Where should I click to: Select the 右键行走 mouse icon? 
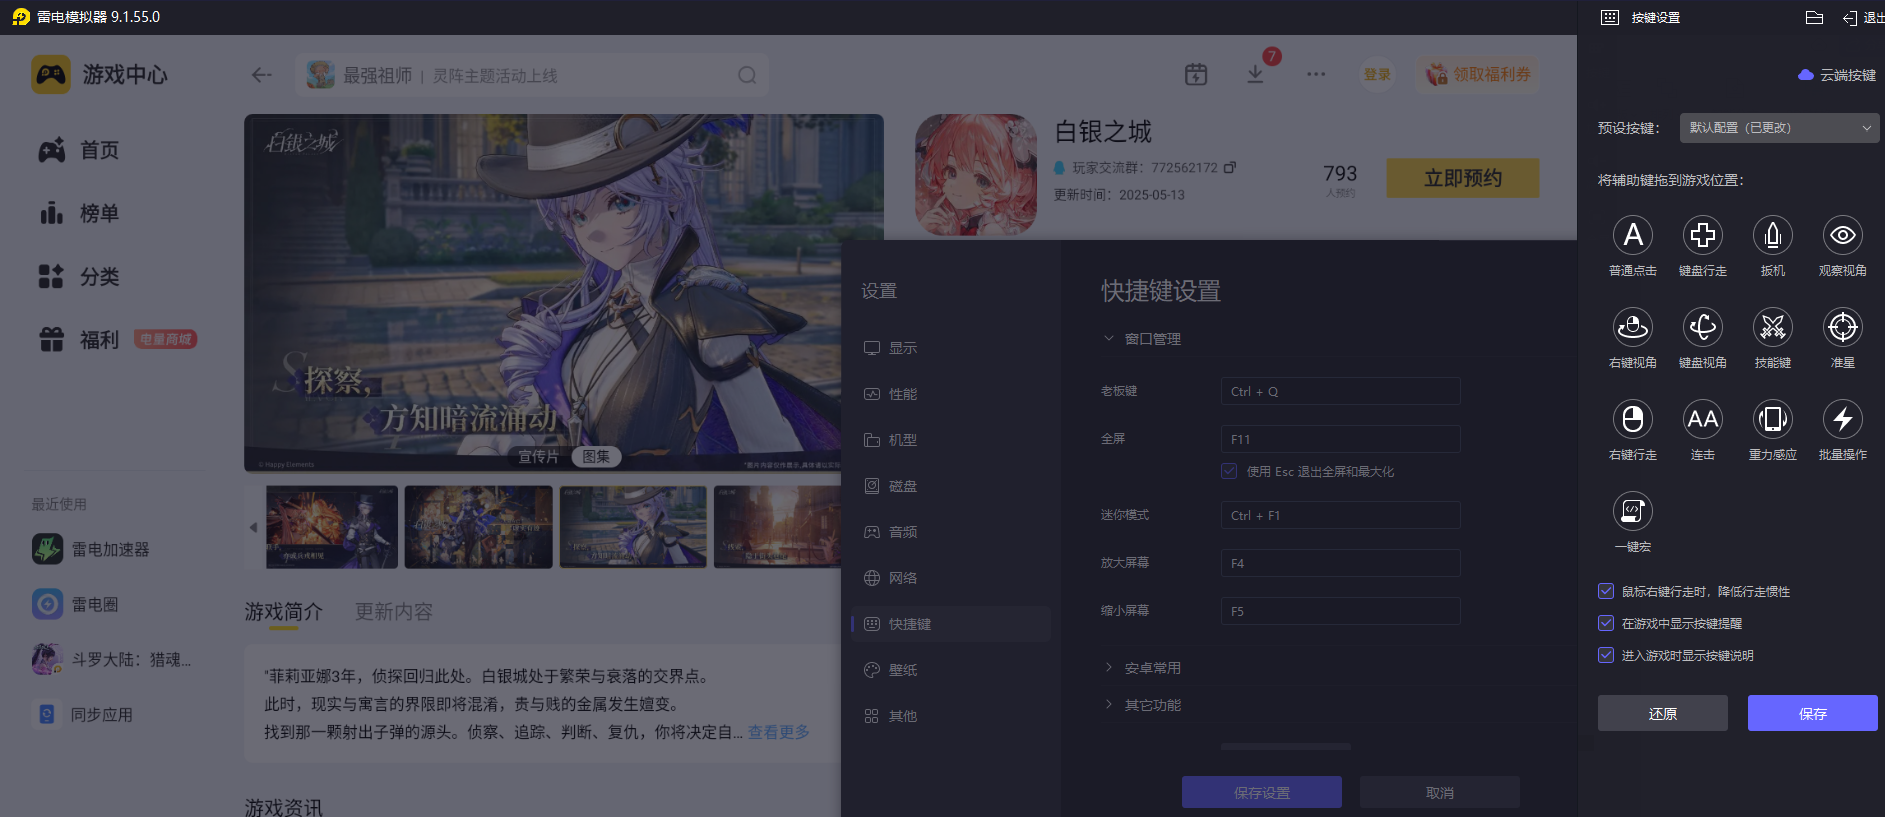click(1633, 419)
